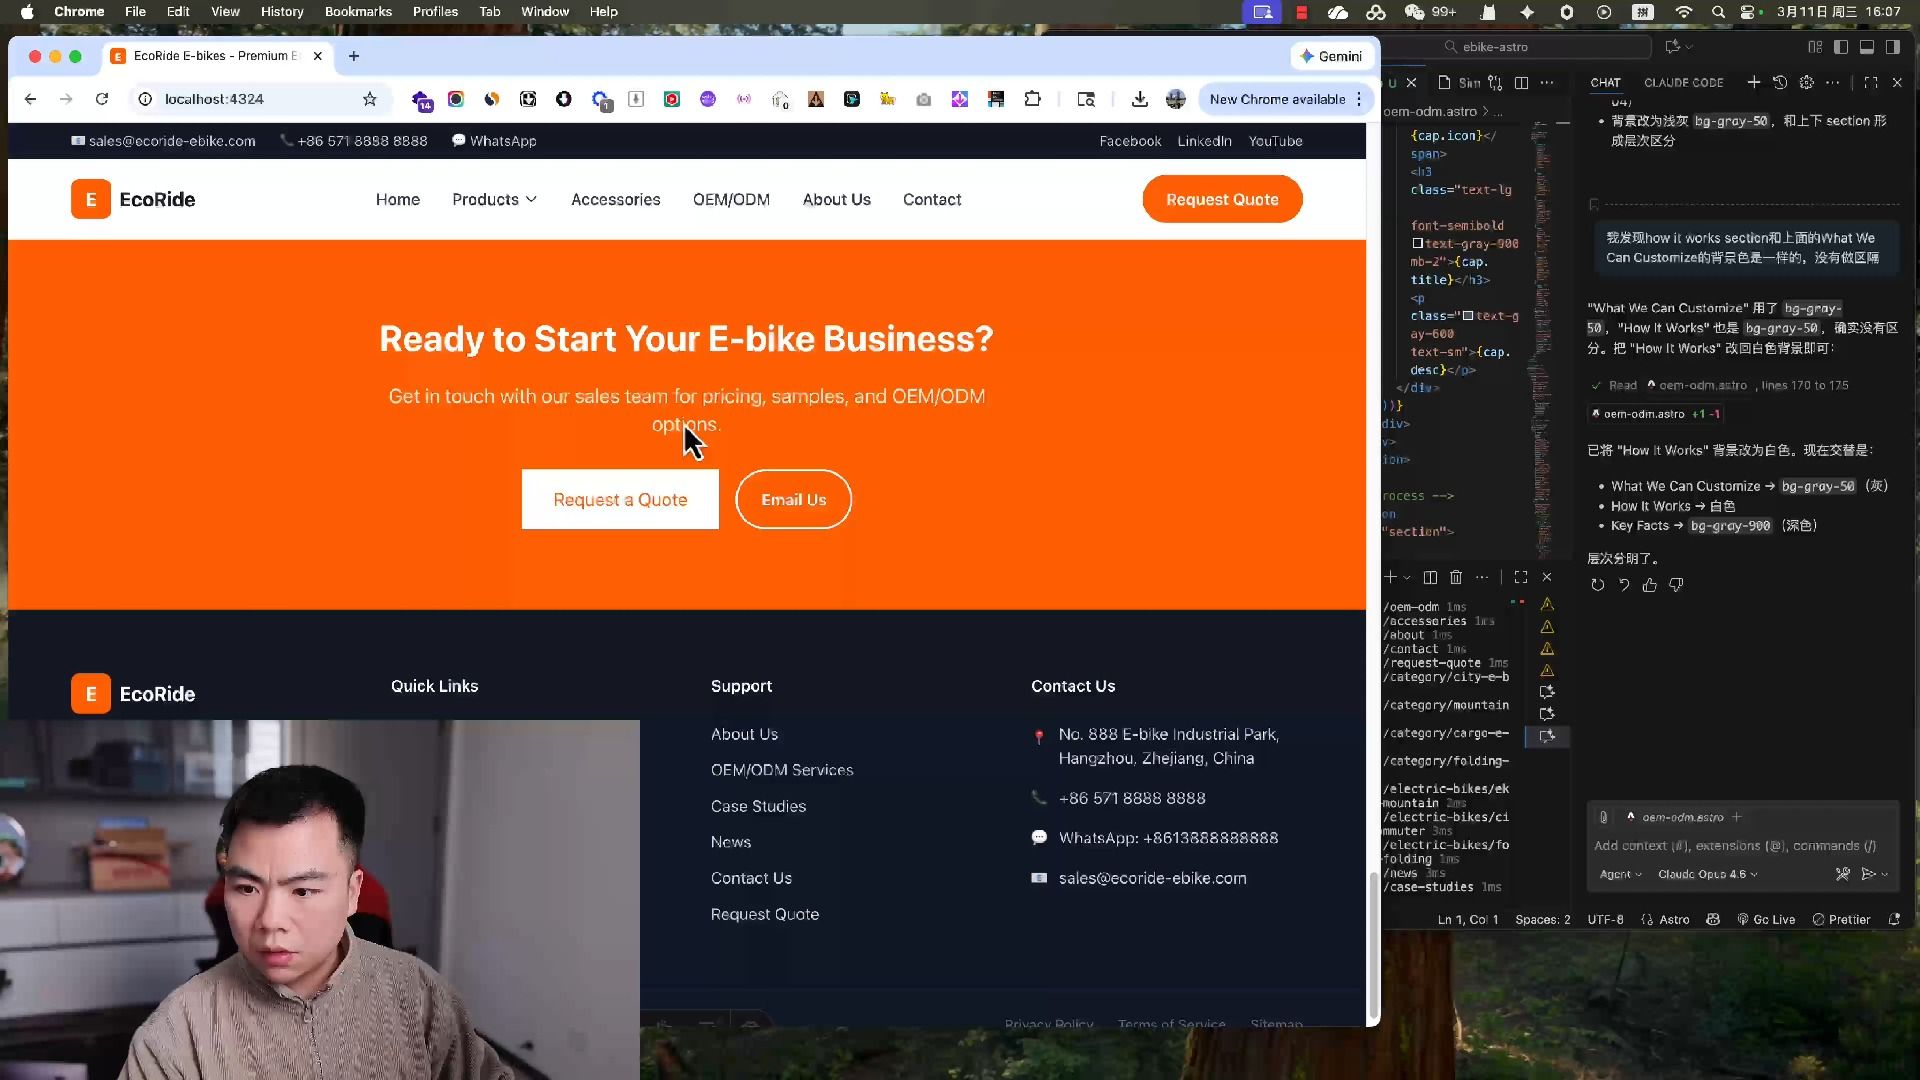Split the VS Code editor right

pyautogui.click(x=1521, y=82)
